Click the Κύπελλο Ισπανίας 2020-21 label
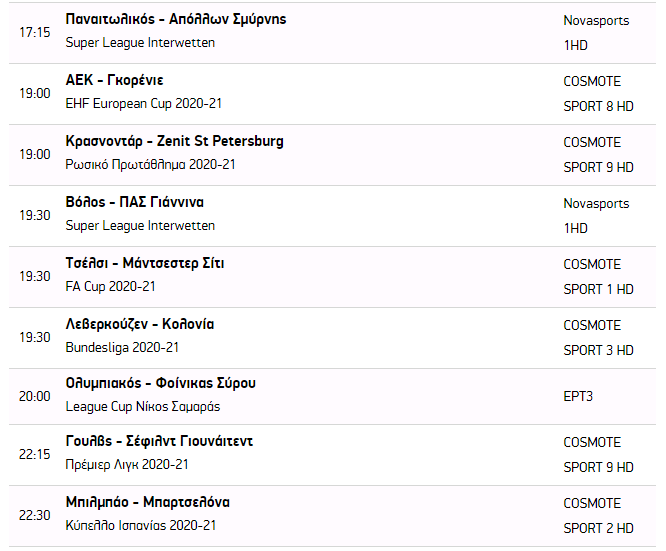666x551 pixels. pos(140,526)
